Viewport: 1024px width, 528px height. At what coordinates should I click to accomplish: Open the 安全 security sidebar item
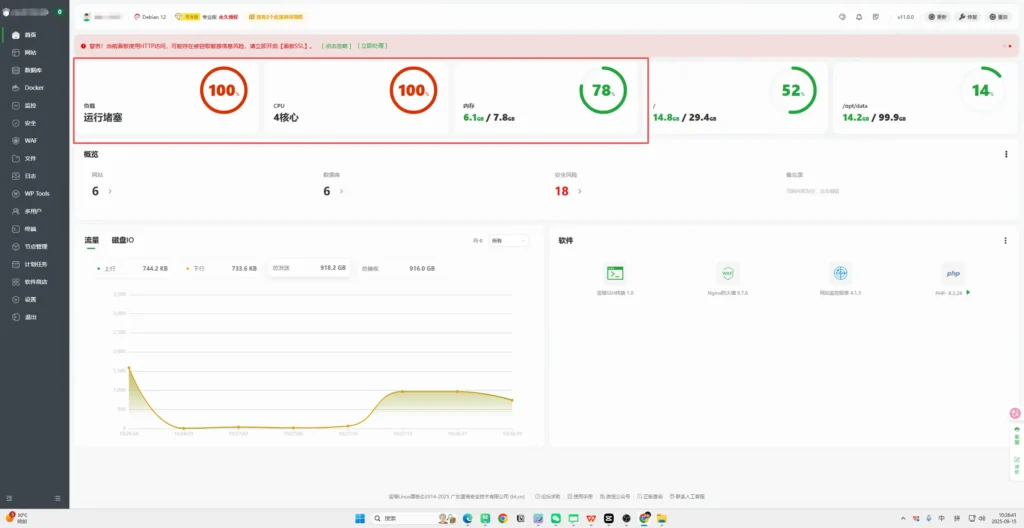[x=34, y=123]
